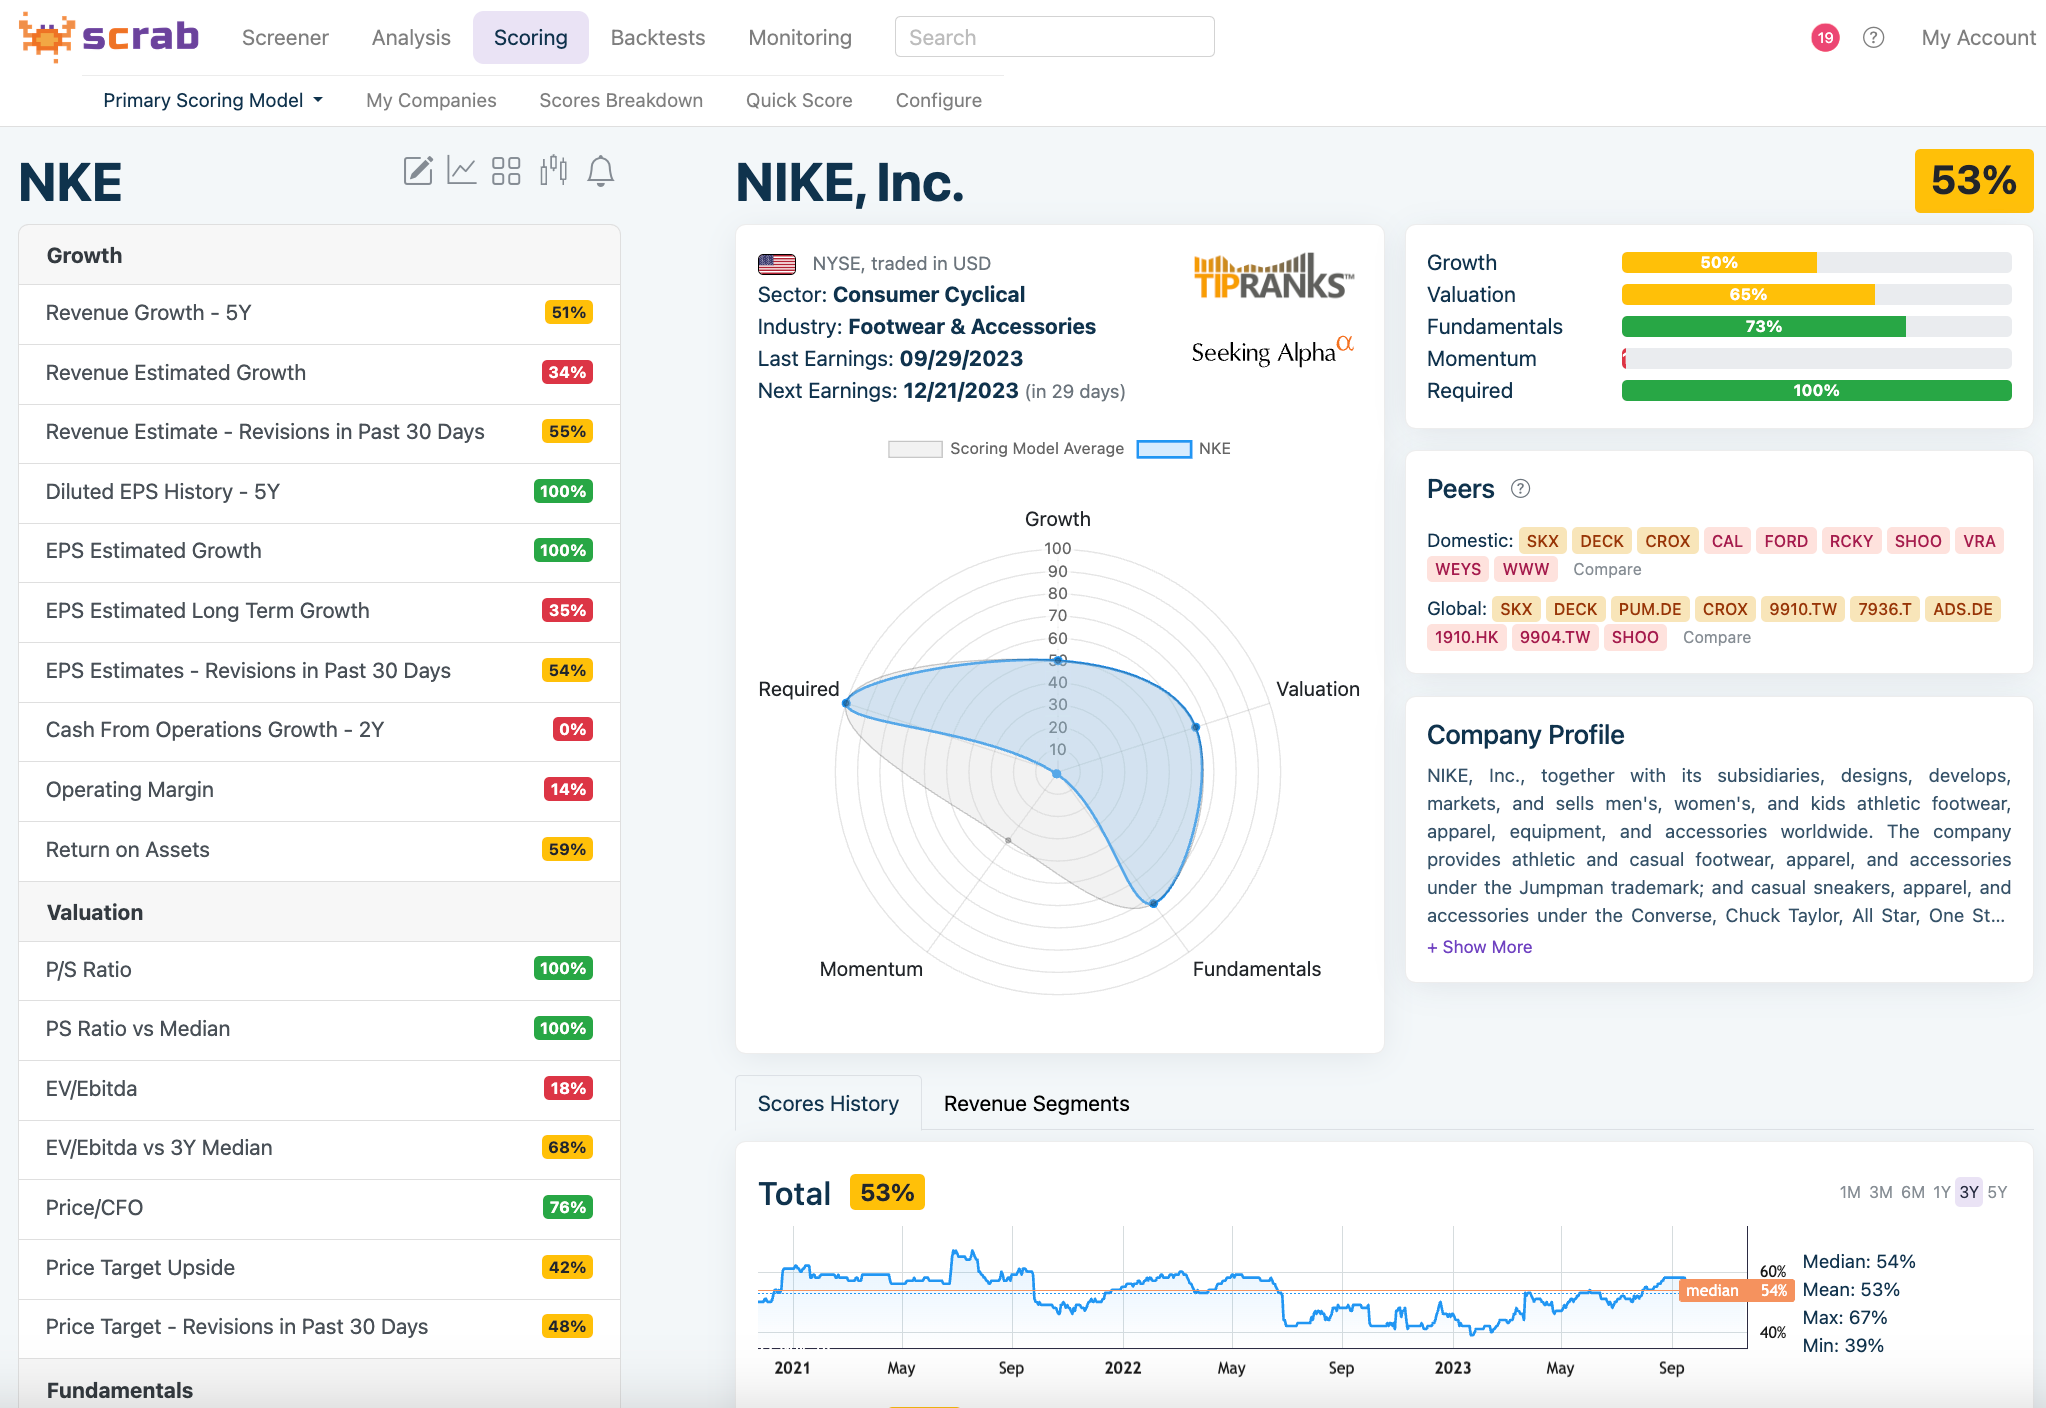Image resolution: width=2046 pixels, height=1408 pixels.
Task: Expand the Primary Scoring Model dropdown
Action: (x=213, y=100)
